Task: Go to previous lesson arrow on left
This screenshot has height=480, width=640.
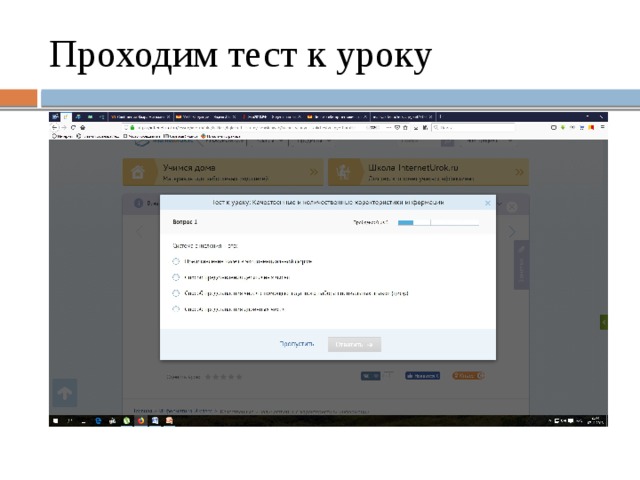Action: coord(139,231)
